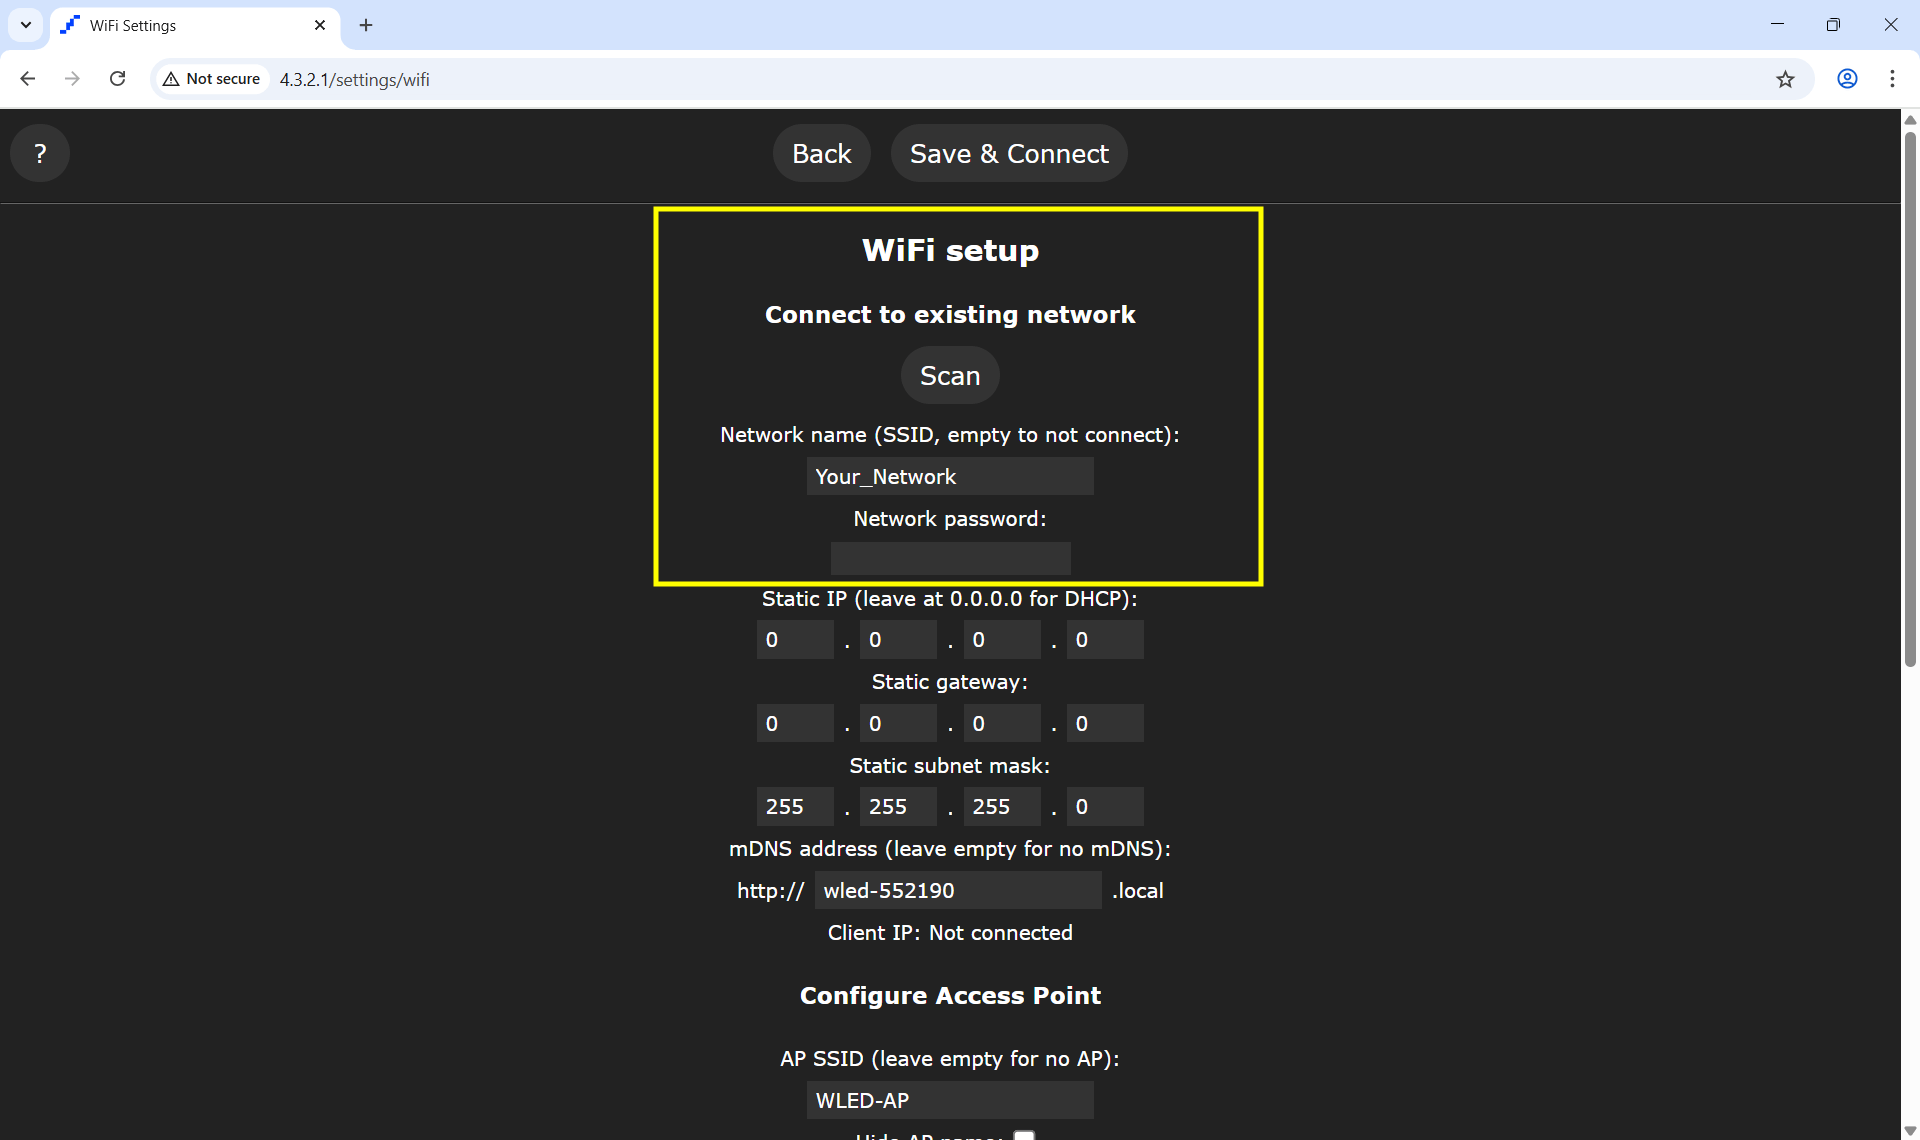Close the WiFi Settings tab

[320, 25]
